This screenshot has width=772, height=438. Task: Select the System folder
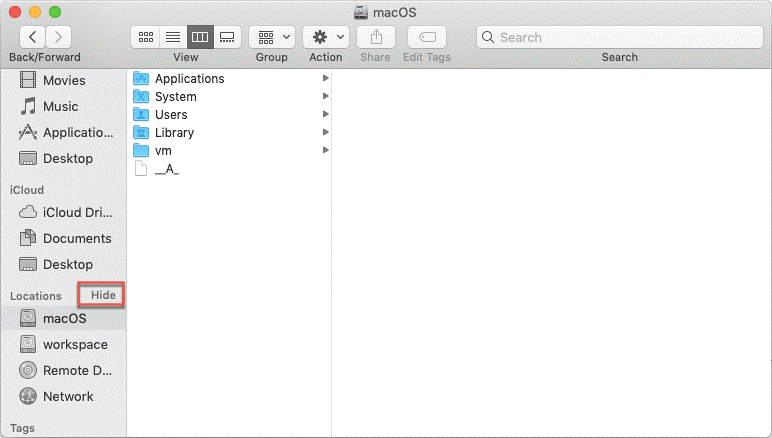[x=229, y=96]
